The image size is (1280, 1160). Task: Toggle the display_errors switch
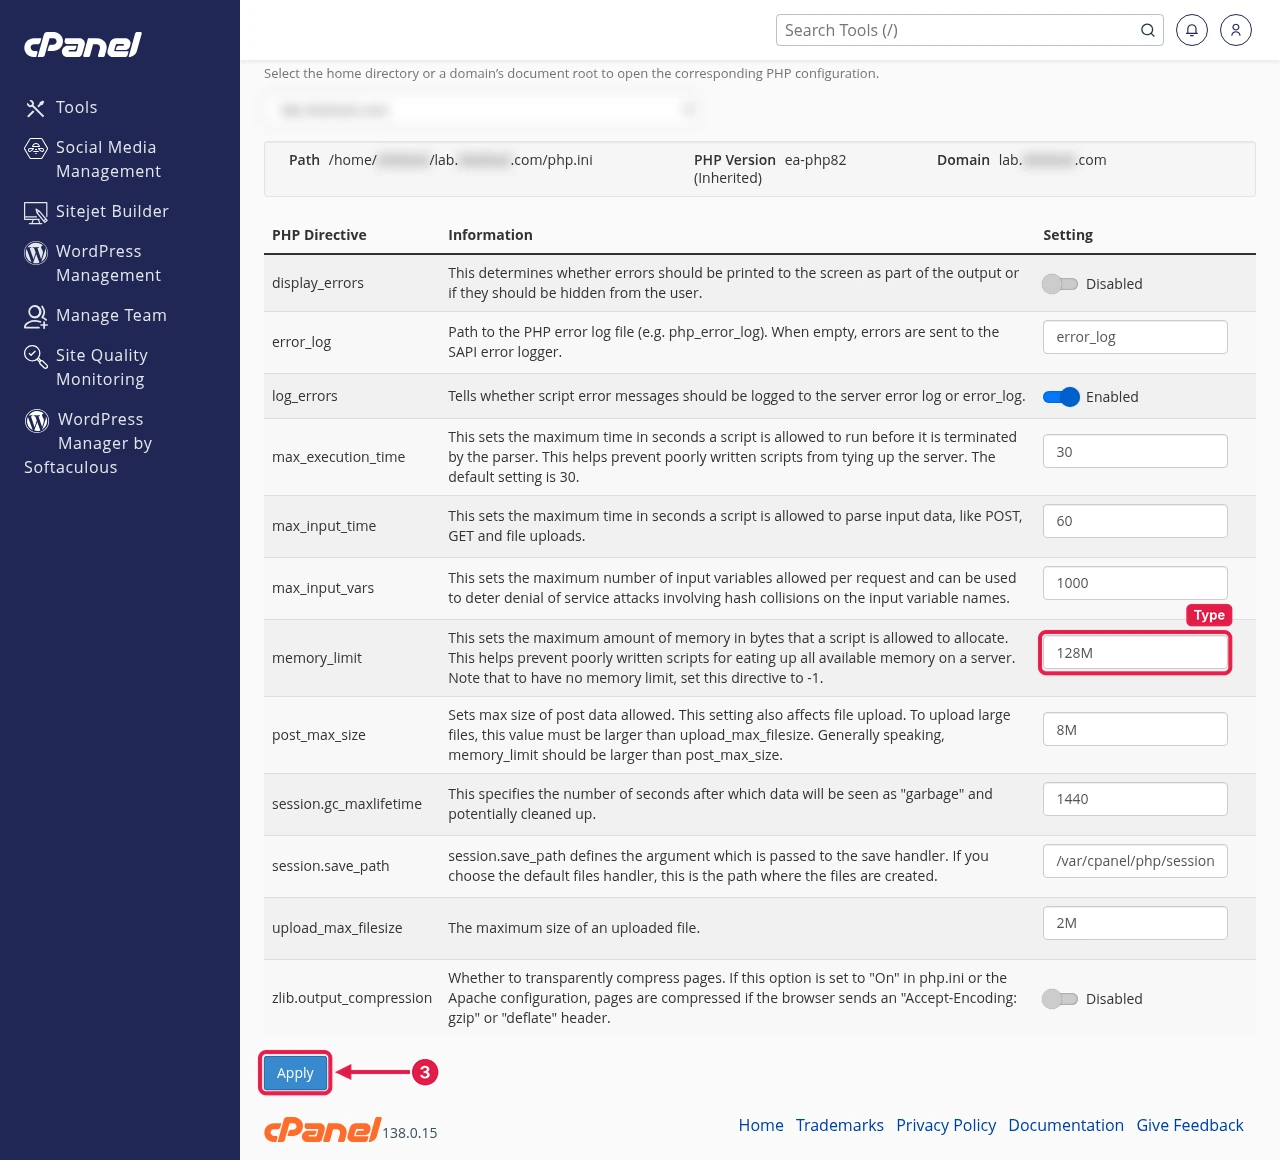[x=1060, y=284]
